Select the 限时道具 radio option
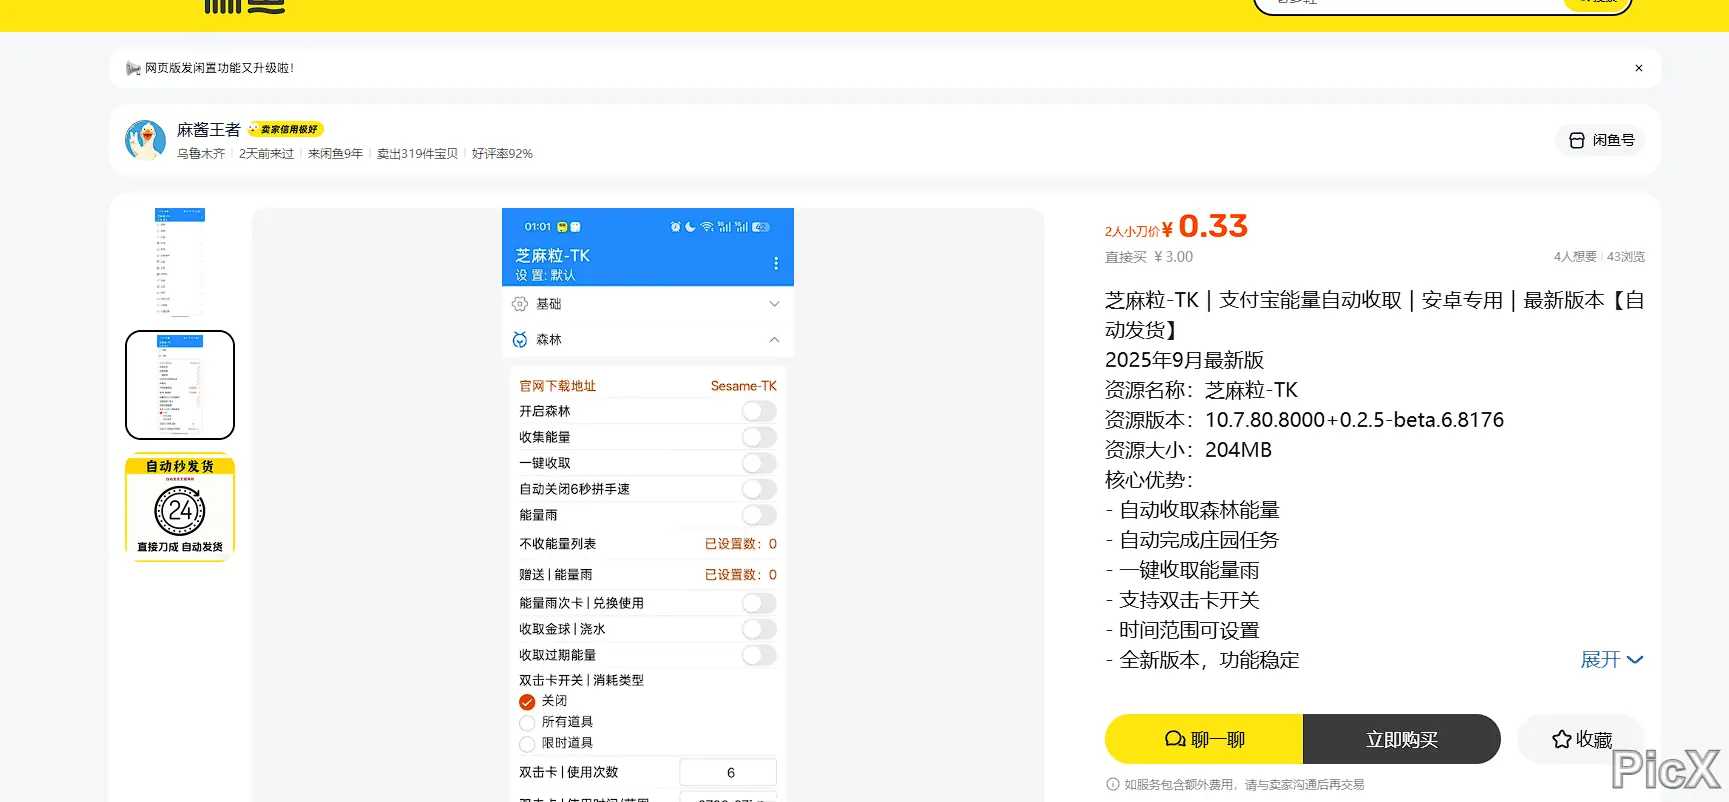The width and height of the screenshot is (1729, 802). pyautogui.click(x=527, y=744)
